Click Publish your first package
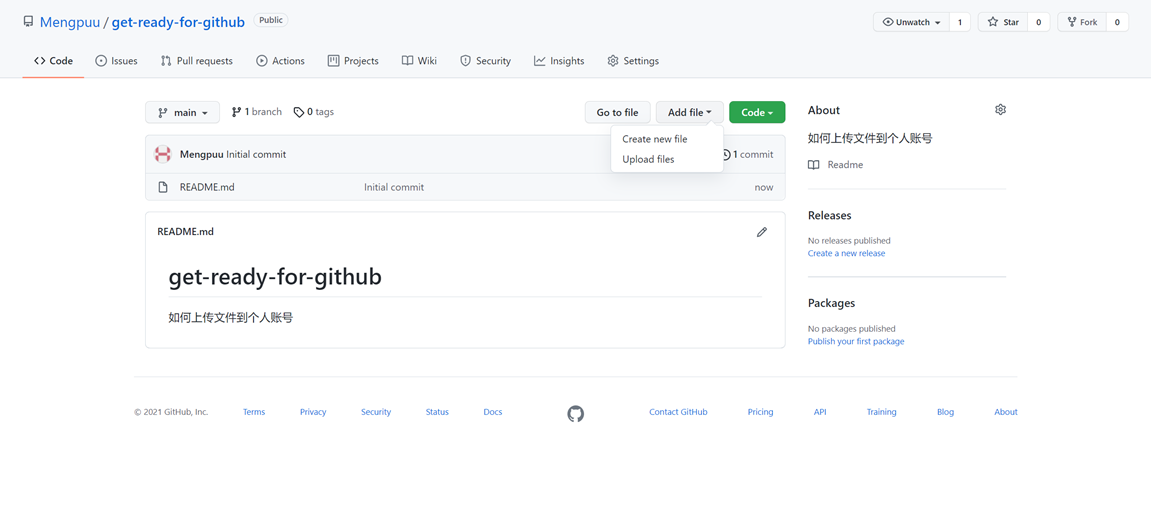The image size is (1151, 511). [856, 341]
